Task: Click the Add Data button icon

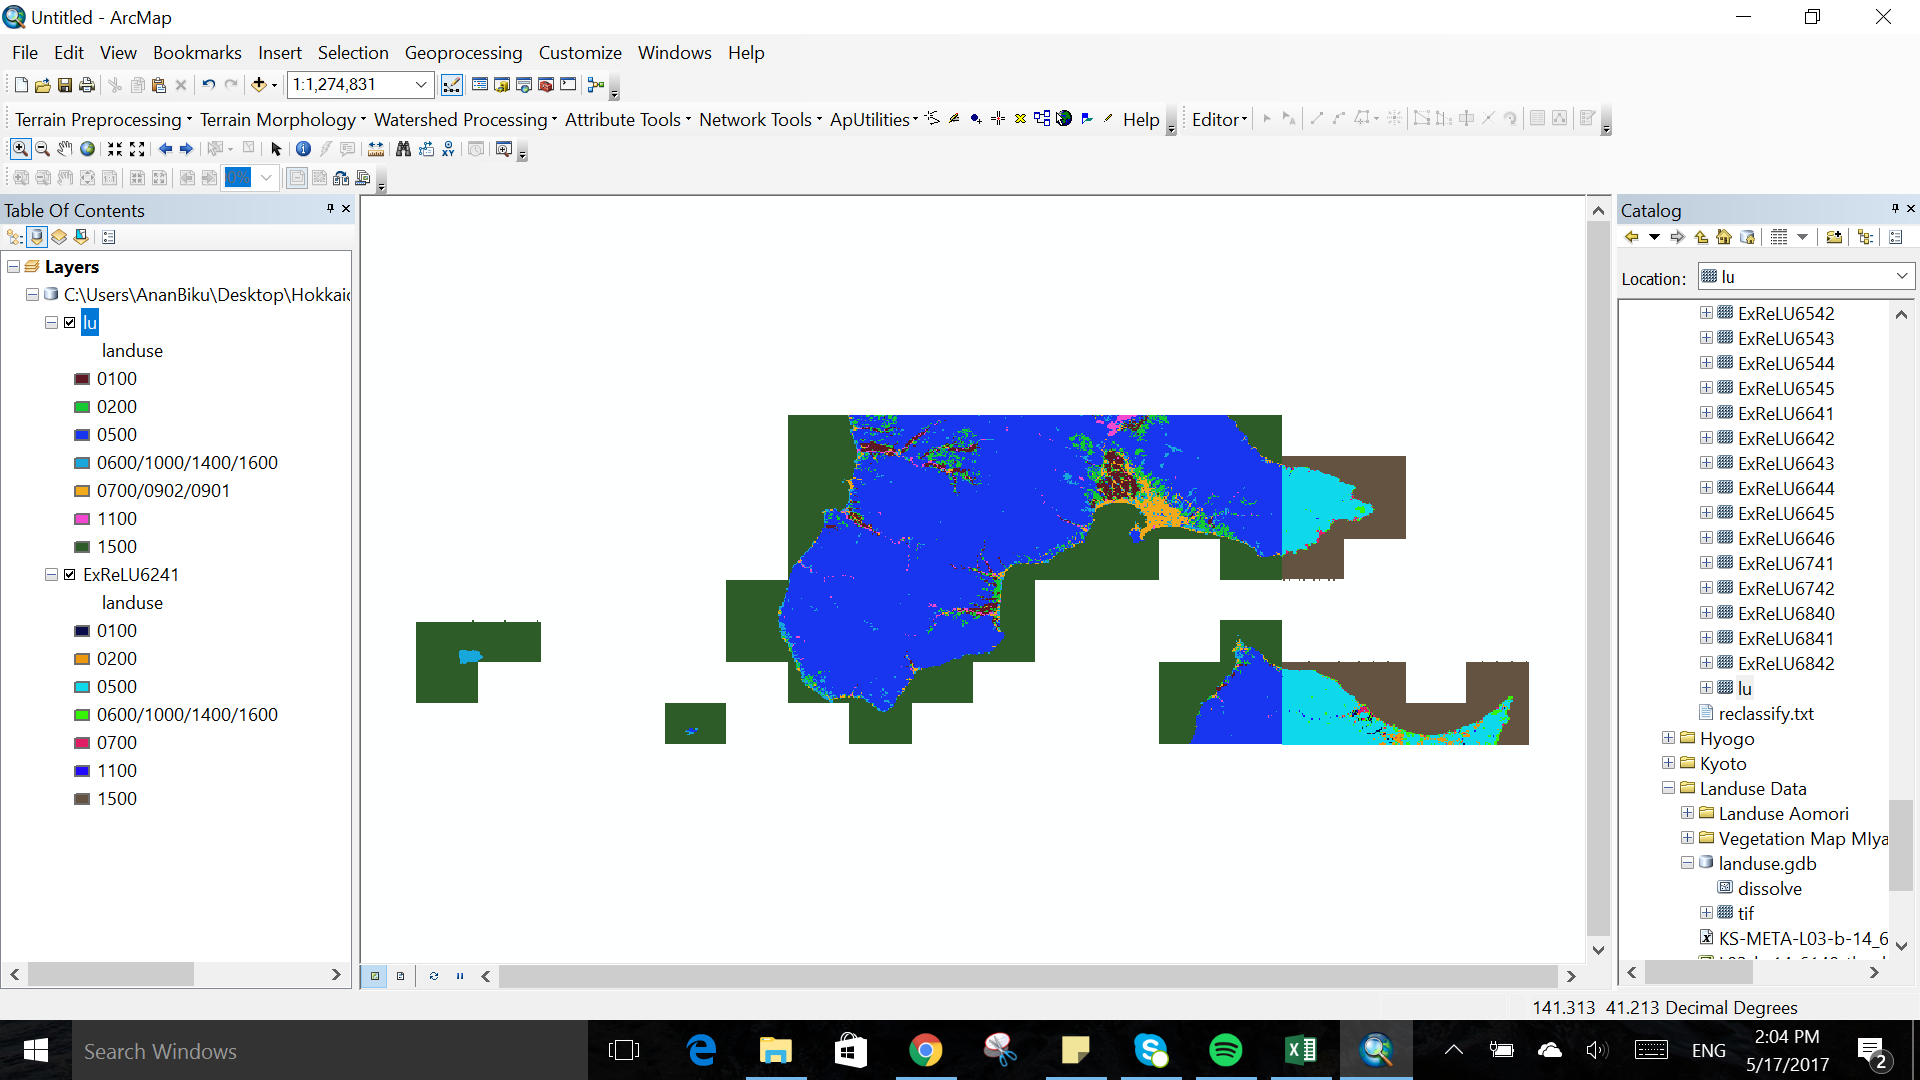Action: click(x=258, y=85)
